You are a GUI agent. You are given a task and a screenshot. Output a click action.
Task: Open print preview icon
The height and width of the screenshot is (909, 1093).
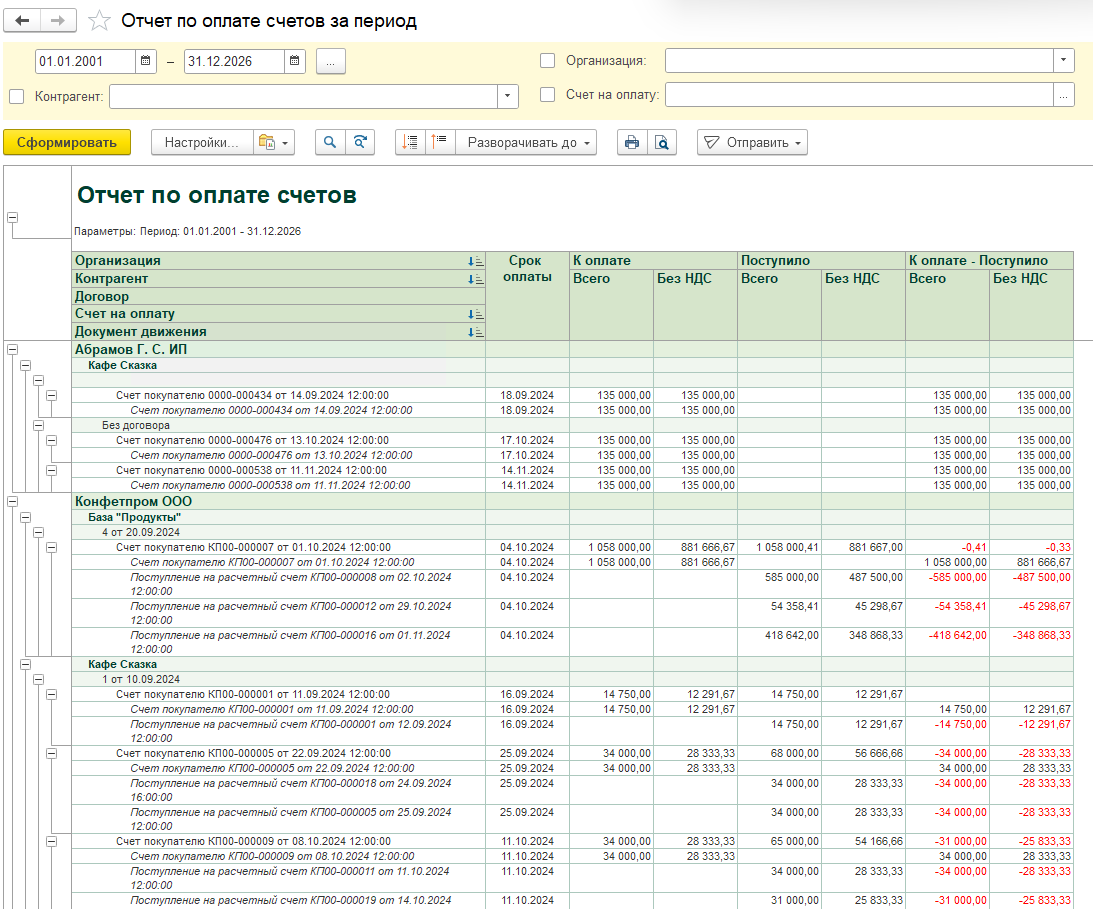click(x=662, y=142)
